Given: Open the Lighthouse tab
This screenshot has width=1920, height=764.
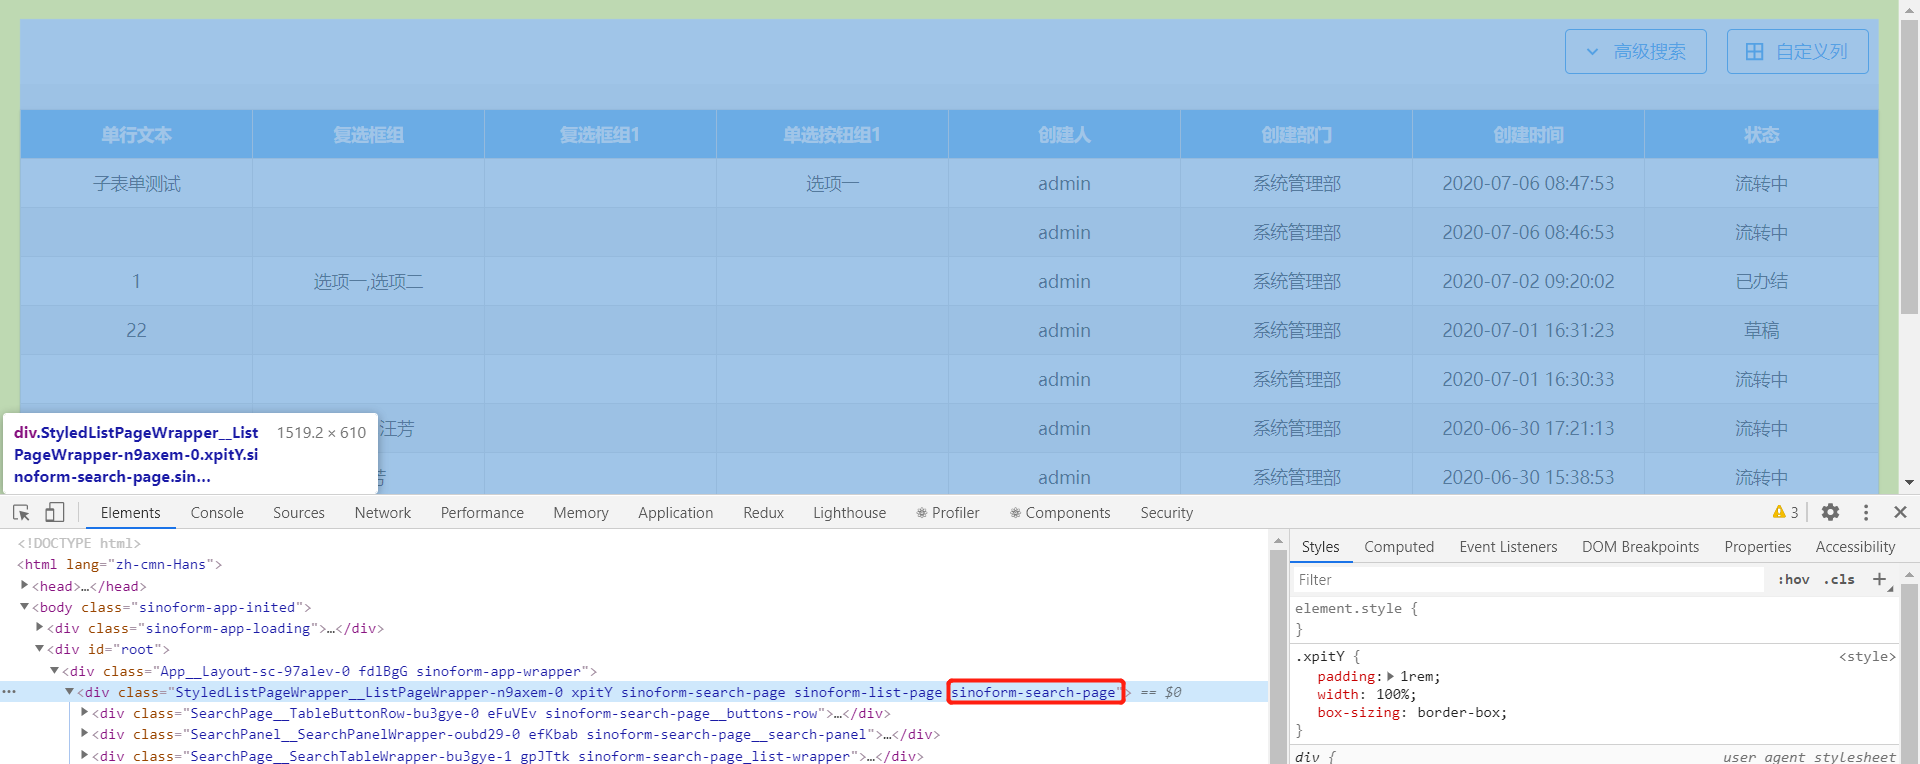Looking at the screenshot, I should (x=850, y=513).
